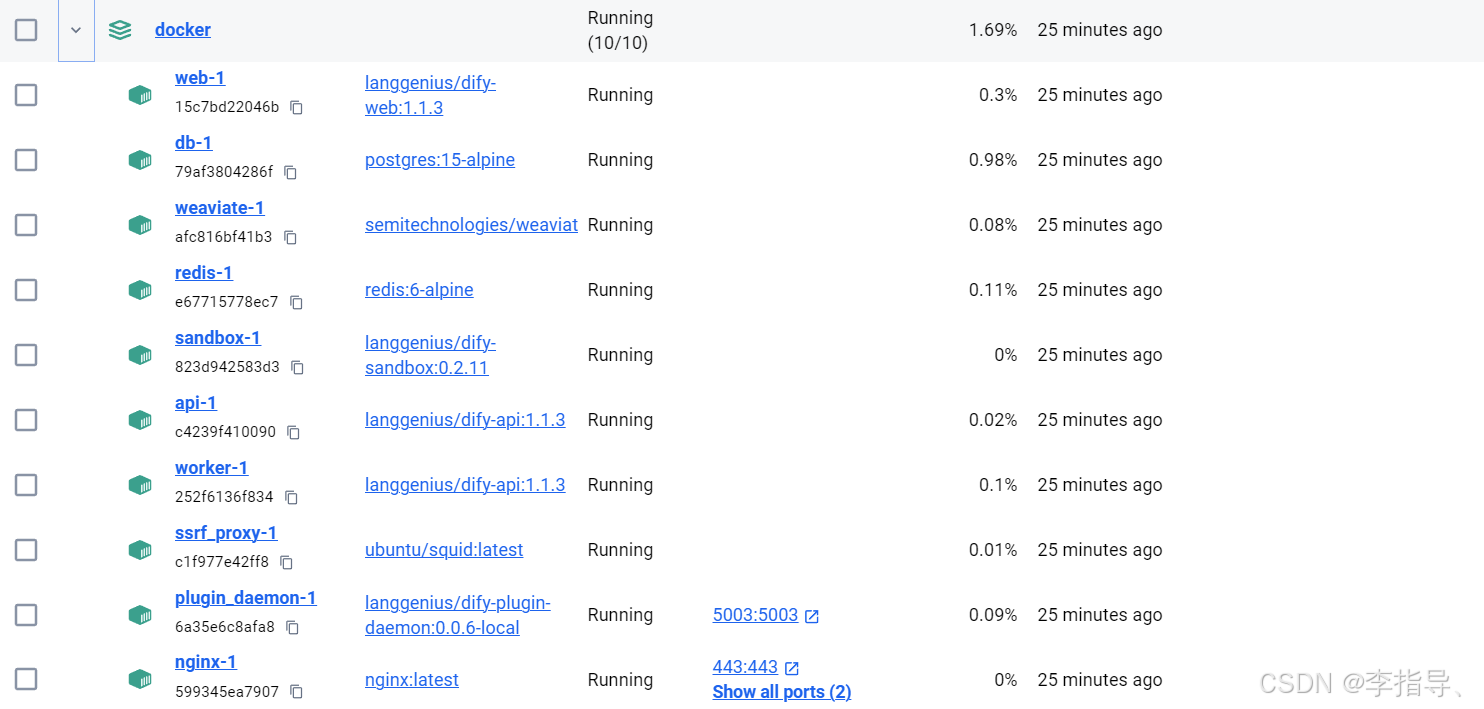The image size is (1484, 709).
Task: Tick the redis-1 row checkbox
Action: (x=26, y=290)
